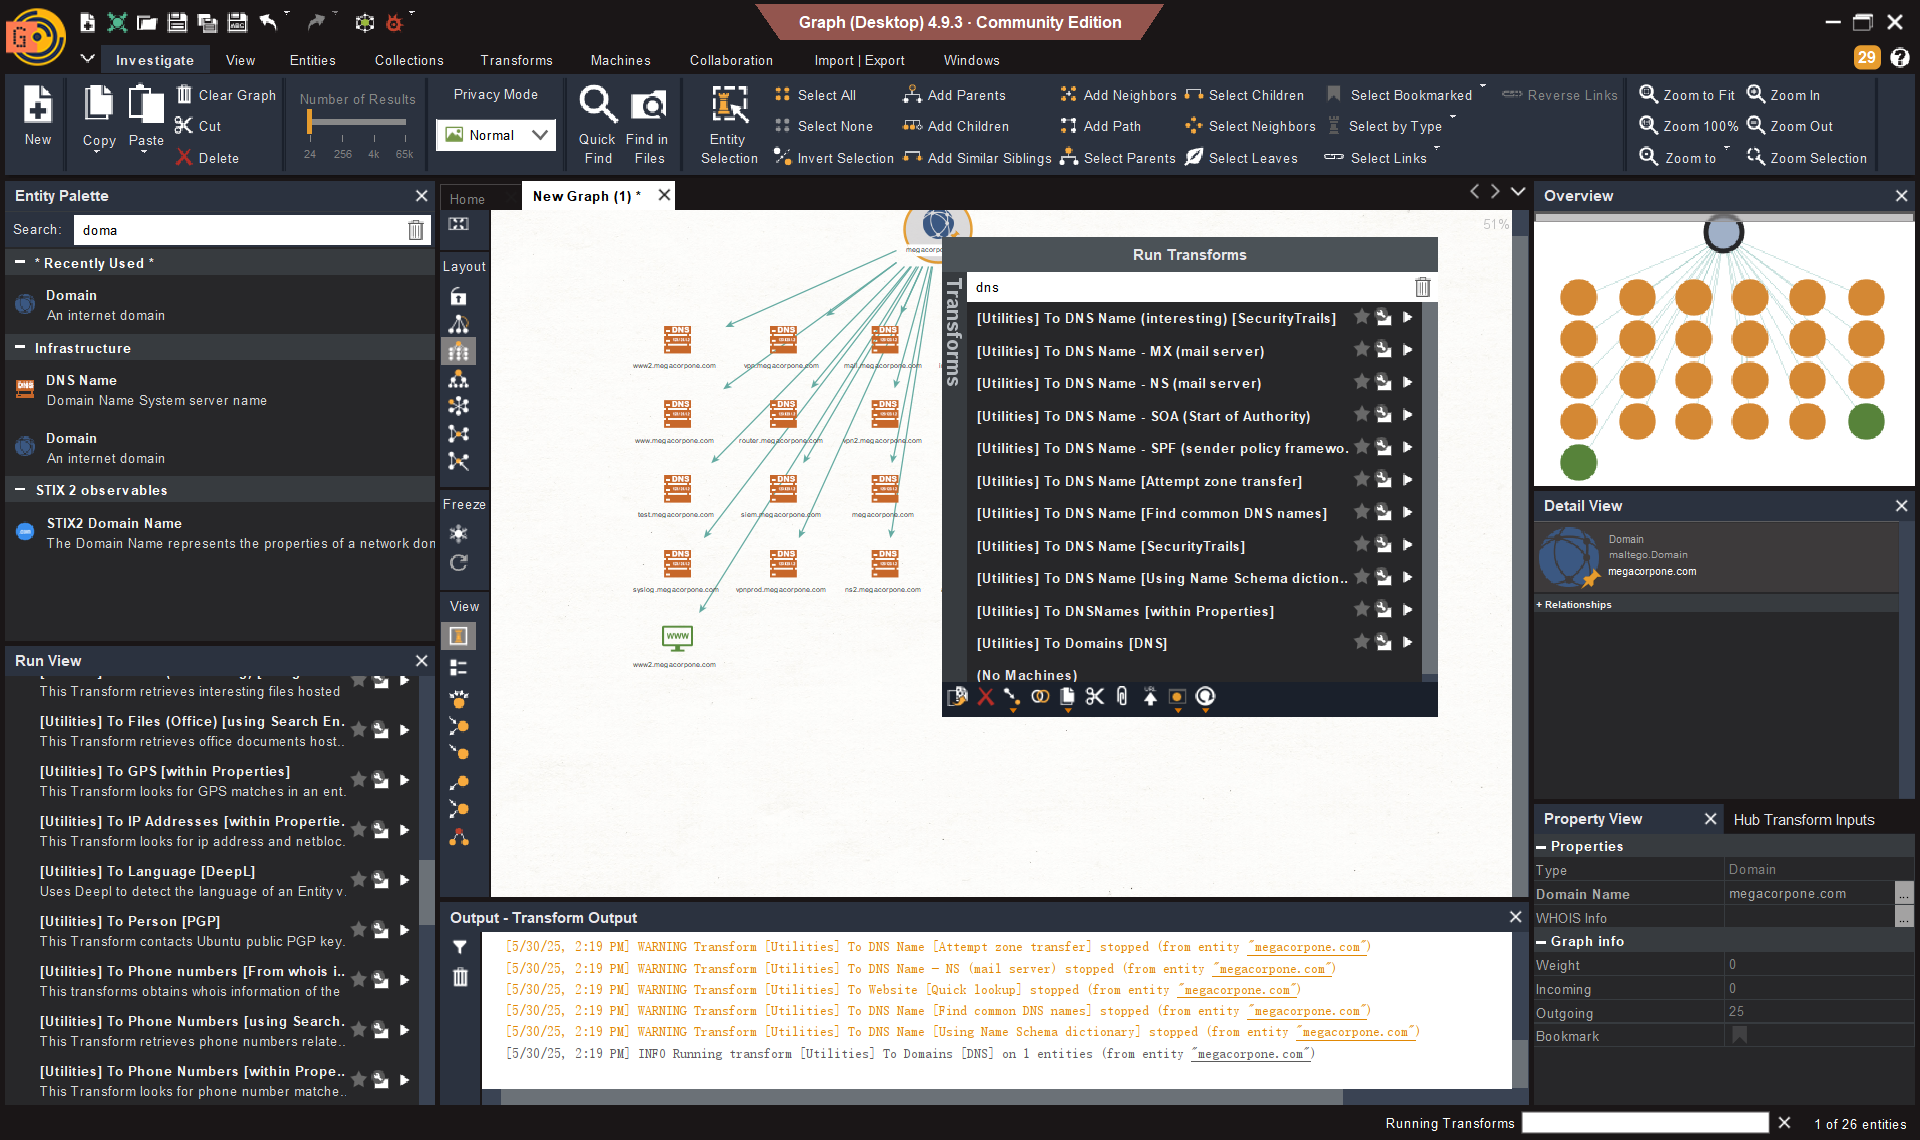Viewport: 1920px width, 1140px height.
Task: Click the paperclip attach icon in Run Transforms toolbar
Action: tap(1122, 697)
